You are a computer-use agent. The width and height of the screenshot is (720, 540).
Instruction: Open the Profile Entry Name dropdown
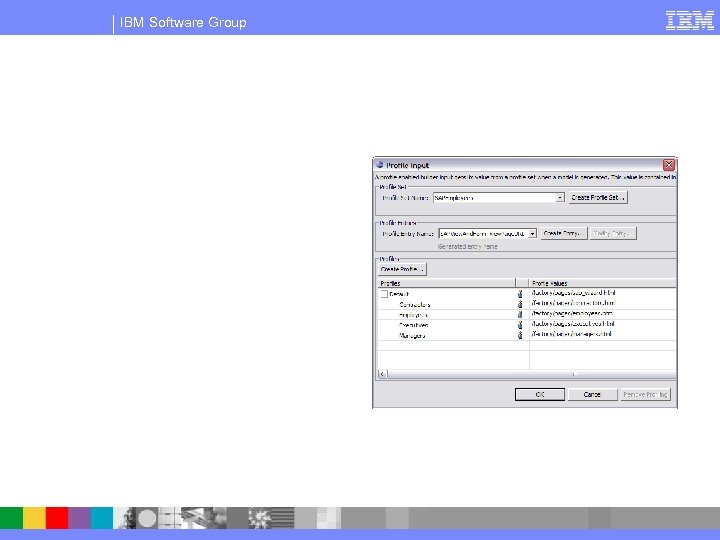532,234
